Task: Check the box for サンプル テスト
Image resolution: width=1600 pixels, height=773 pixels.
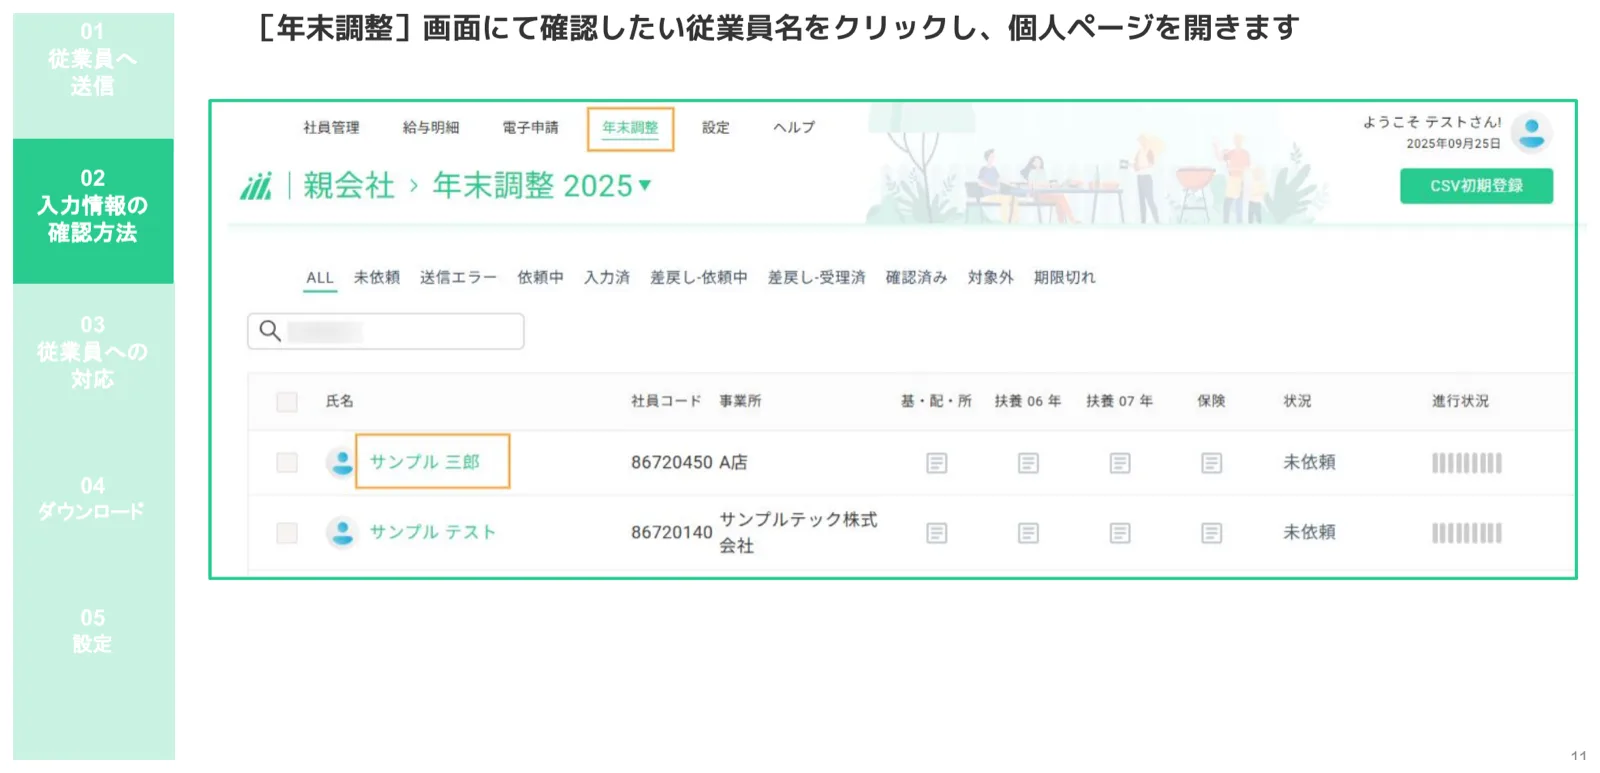Action: (x=287, y=533)
